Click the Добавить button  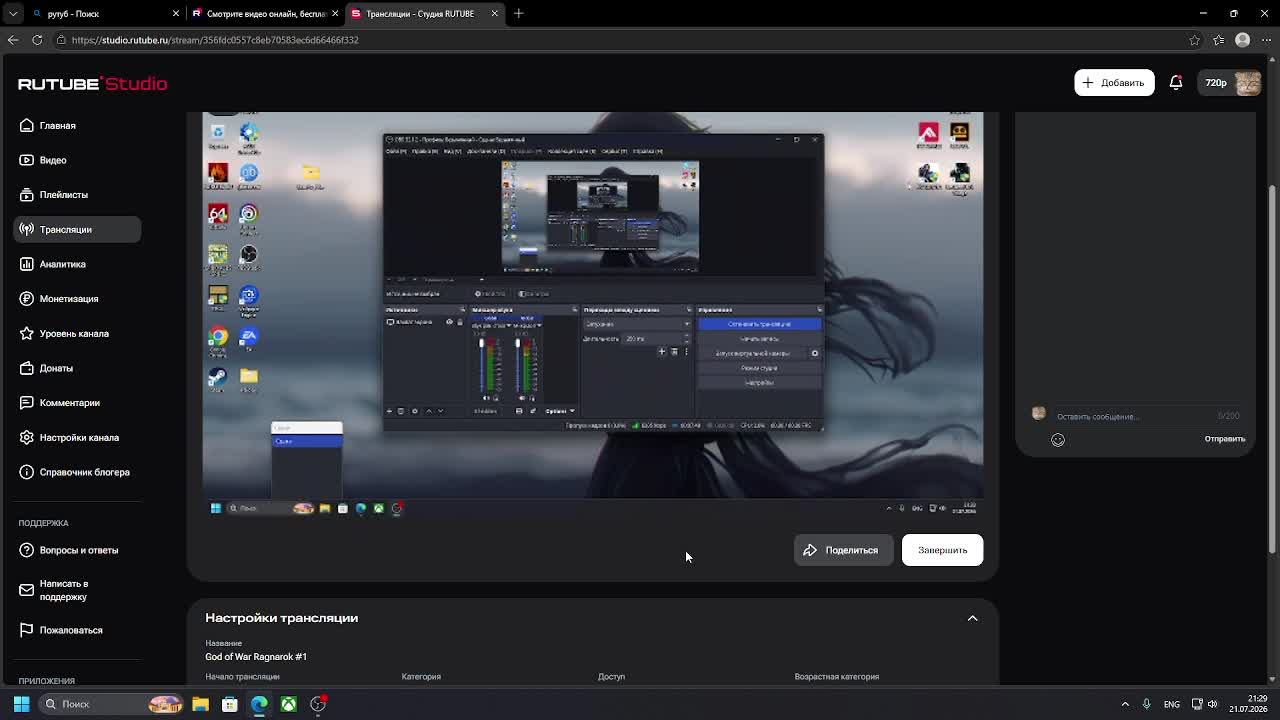pyautogui.click(x=1114, y=83)
